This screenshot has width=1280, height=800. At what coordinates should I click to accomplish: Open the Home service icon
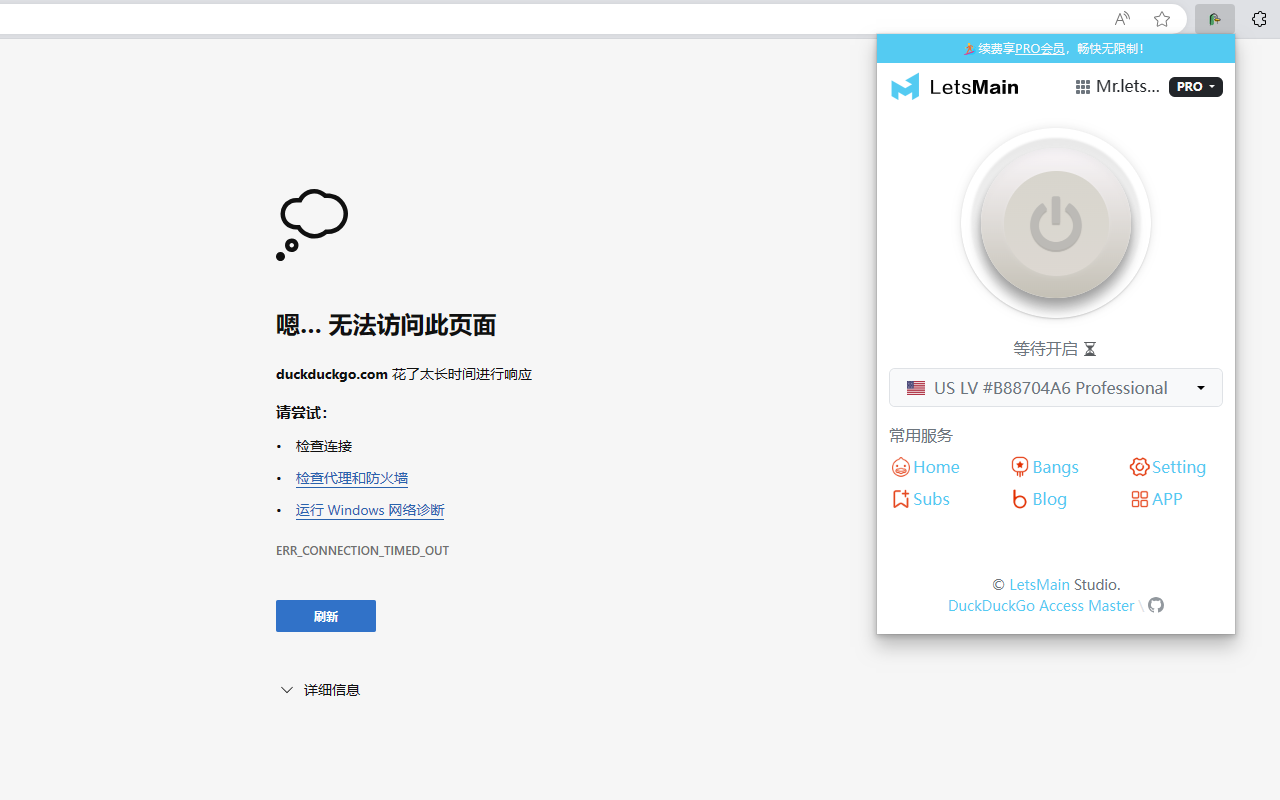pyautogui.click(x=901, y=467)
